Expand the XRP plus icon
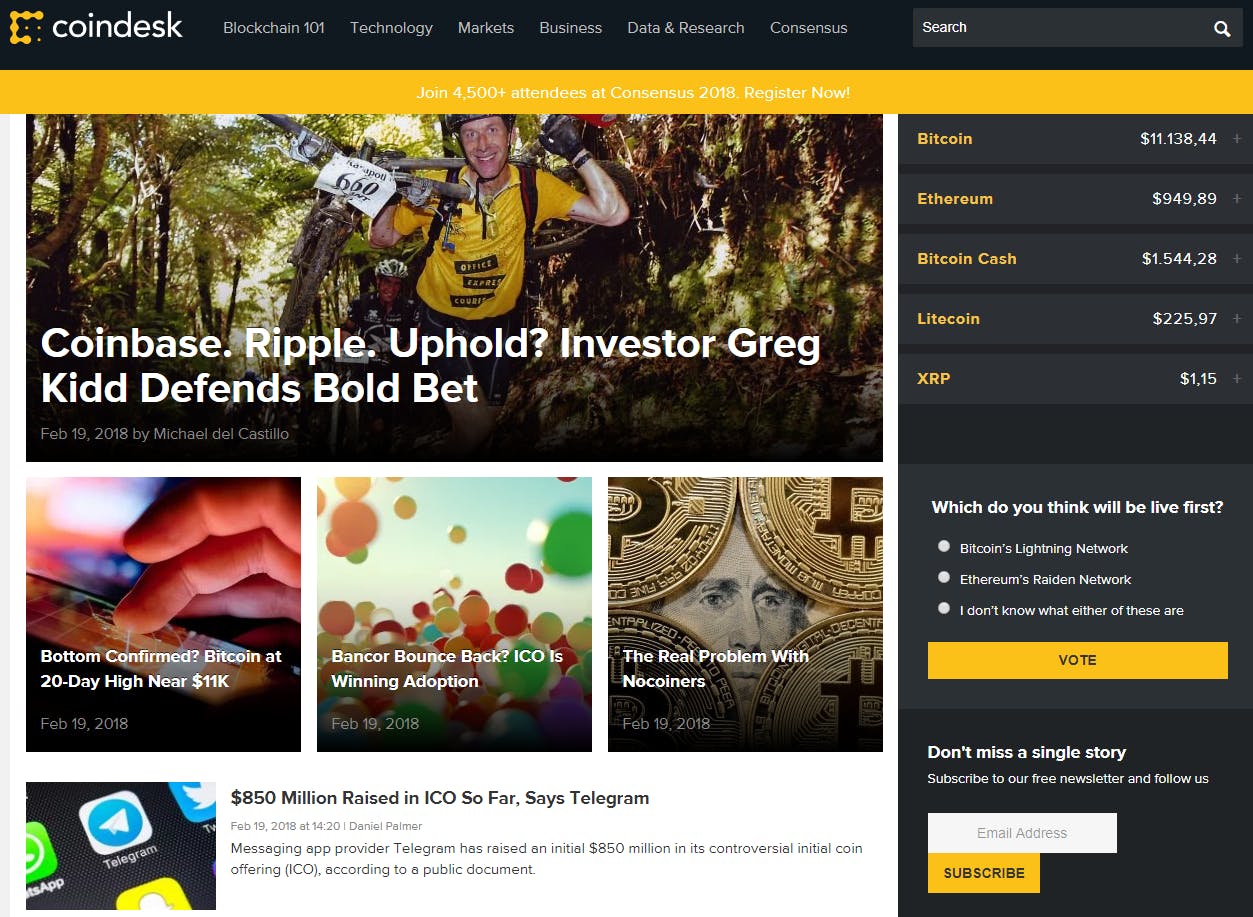 [x=1237, y=379]
